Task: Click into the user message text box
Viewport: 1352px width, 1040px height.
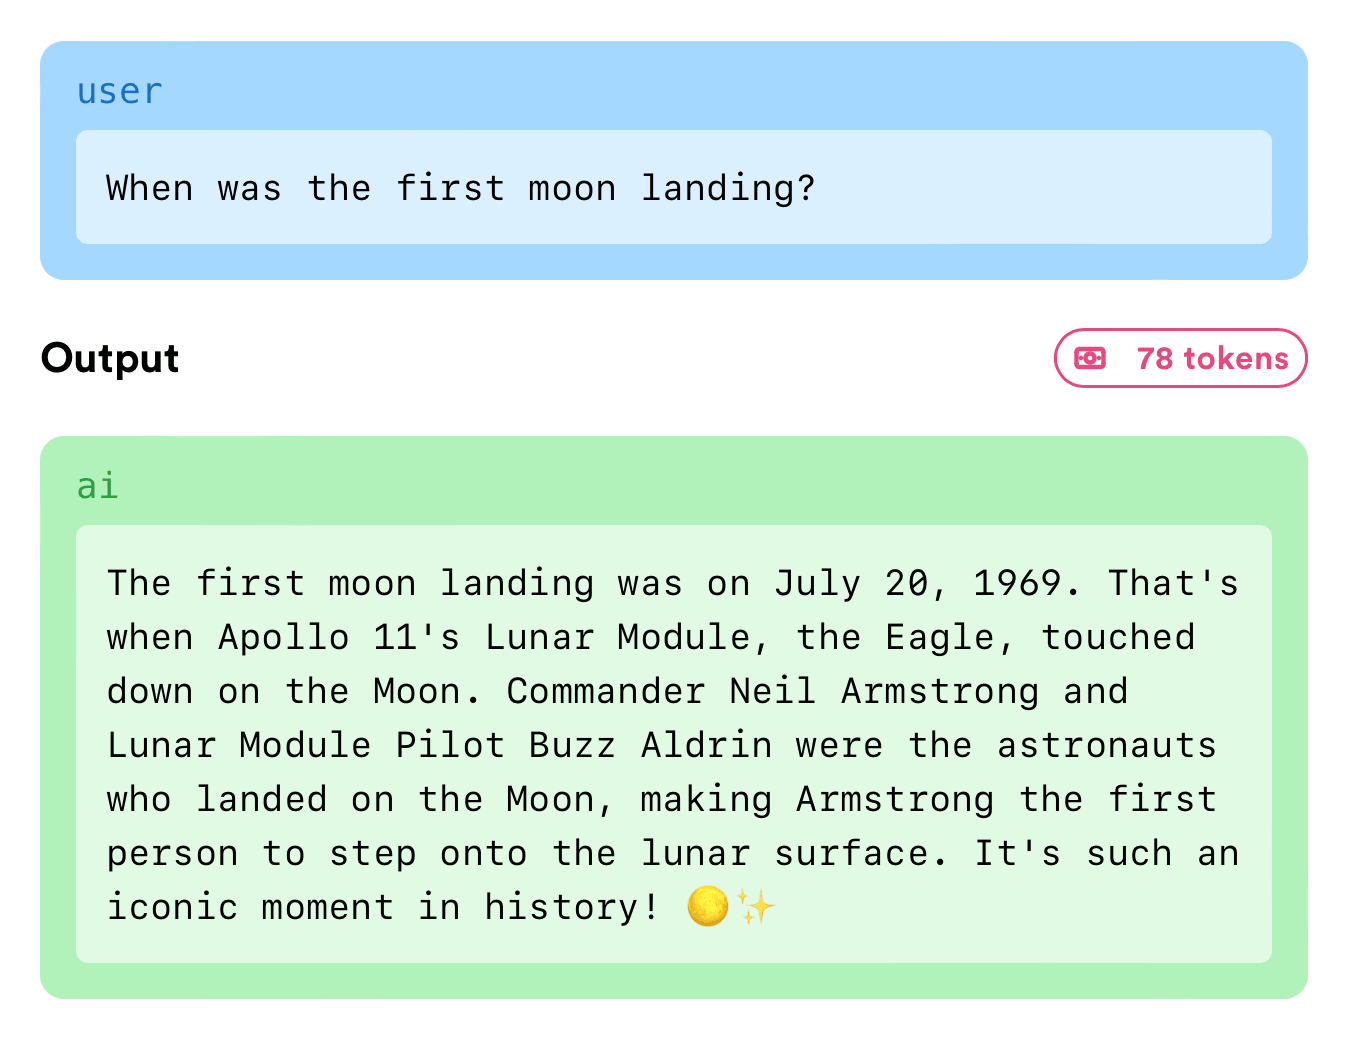Action: click(x=674, y=187)
